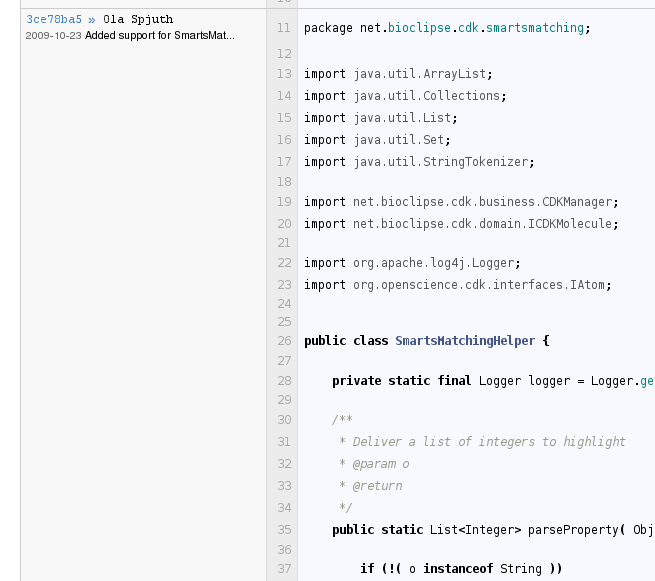This screenshot has height=581, width=655.
Task: Click the parseProperty method name
Action: point(573,530)
